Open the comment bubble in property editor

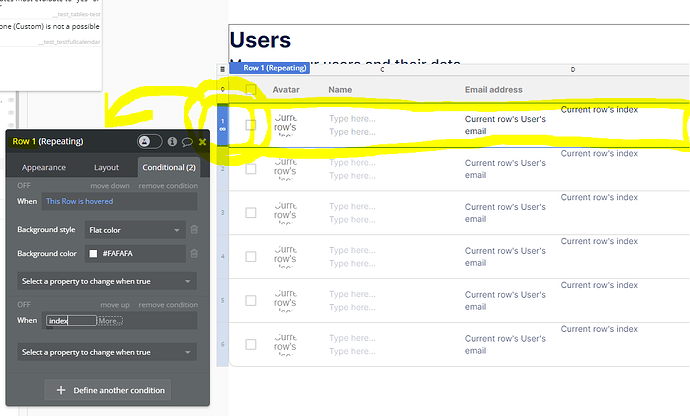click(187, 142)
